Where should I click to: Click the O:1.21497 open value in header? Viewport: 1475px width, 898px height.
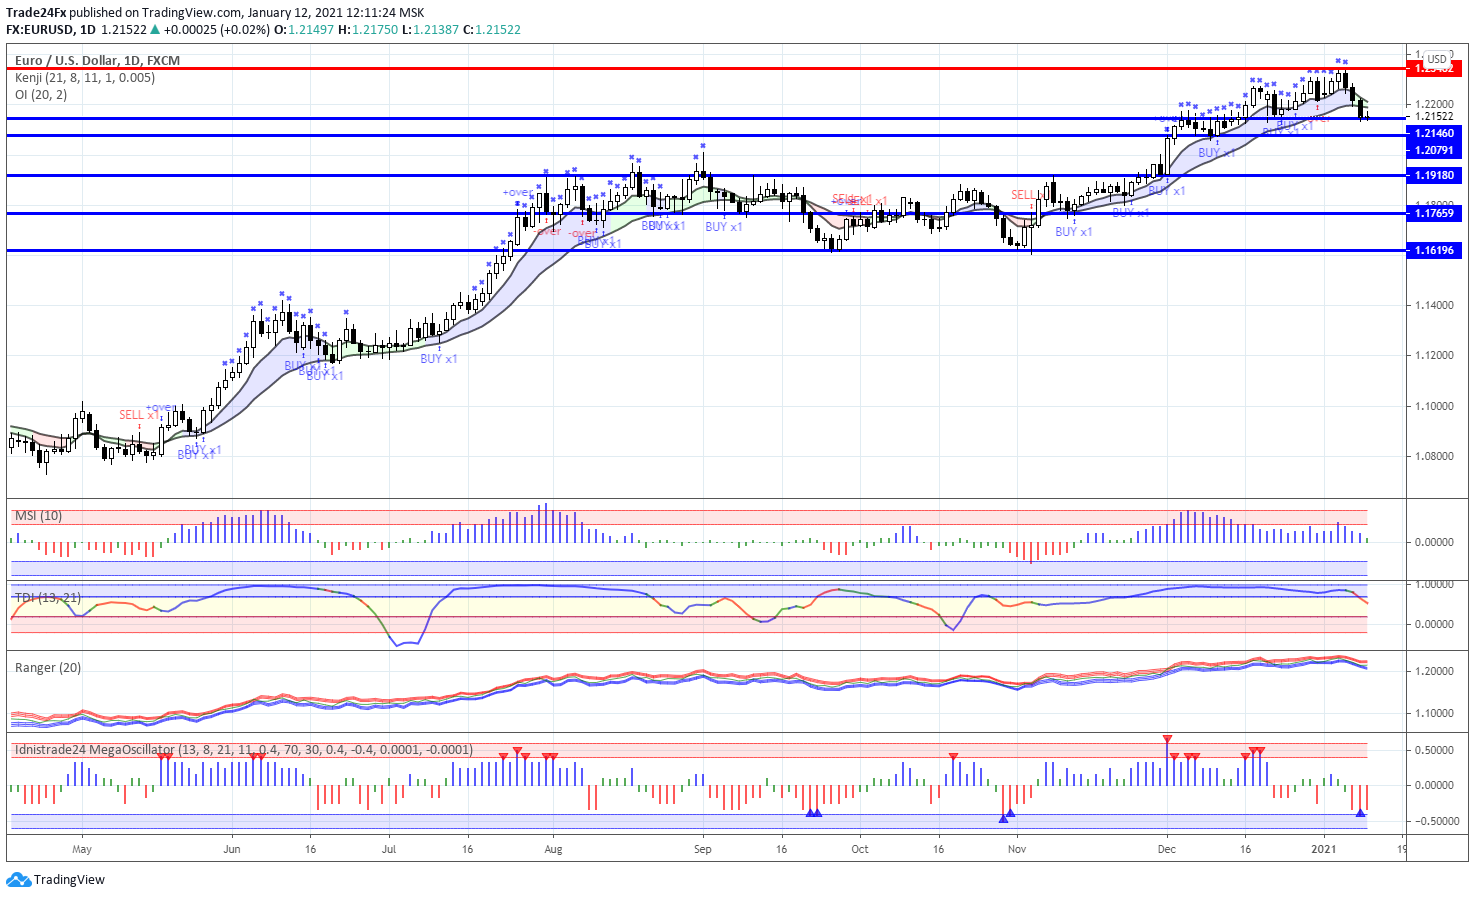(x=304, y=29)
